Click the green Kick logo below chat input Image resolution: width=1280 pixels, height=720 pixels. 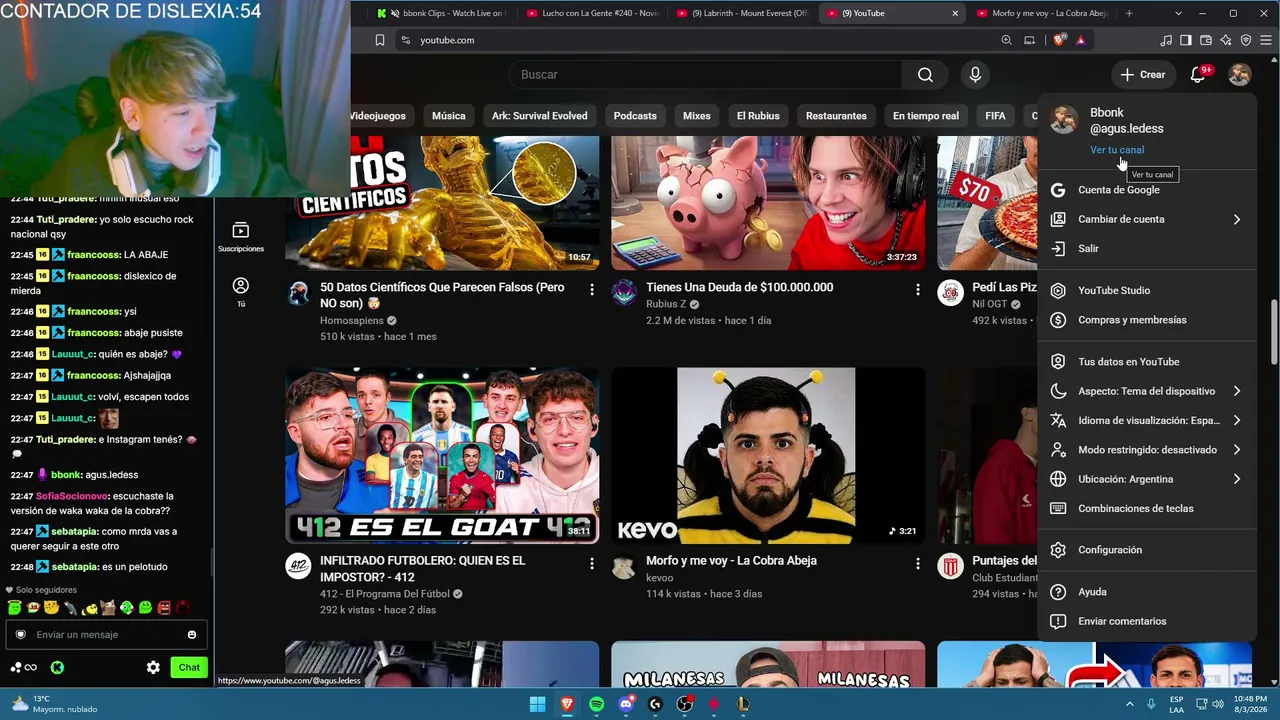coord(57,667)
